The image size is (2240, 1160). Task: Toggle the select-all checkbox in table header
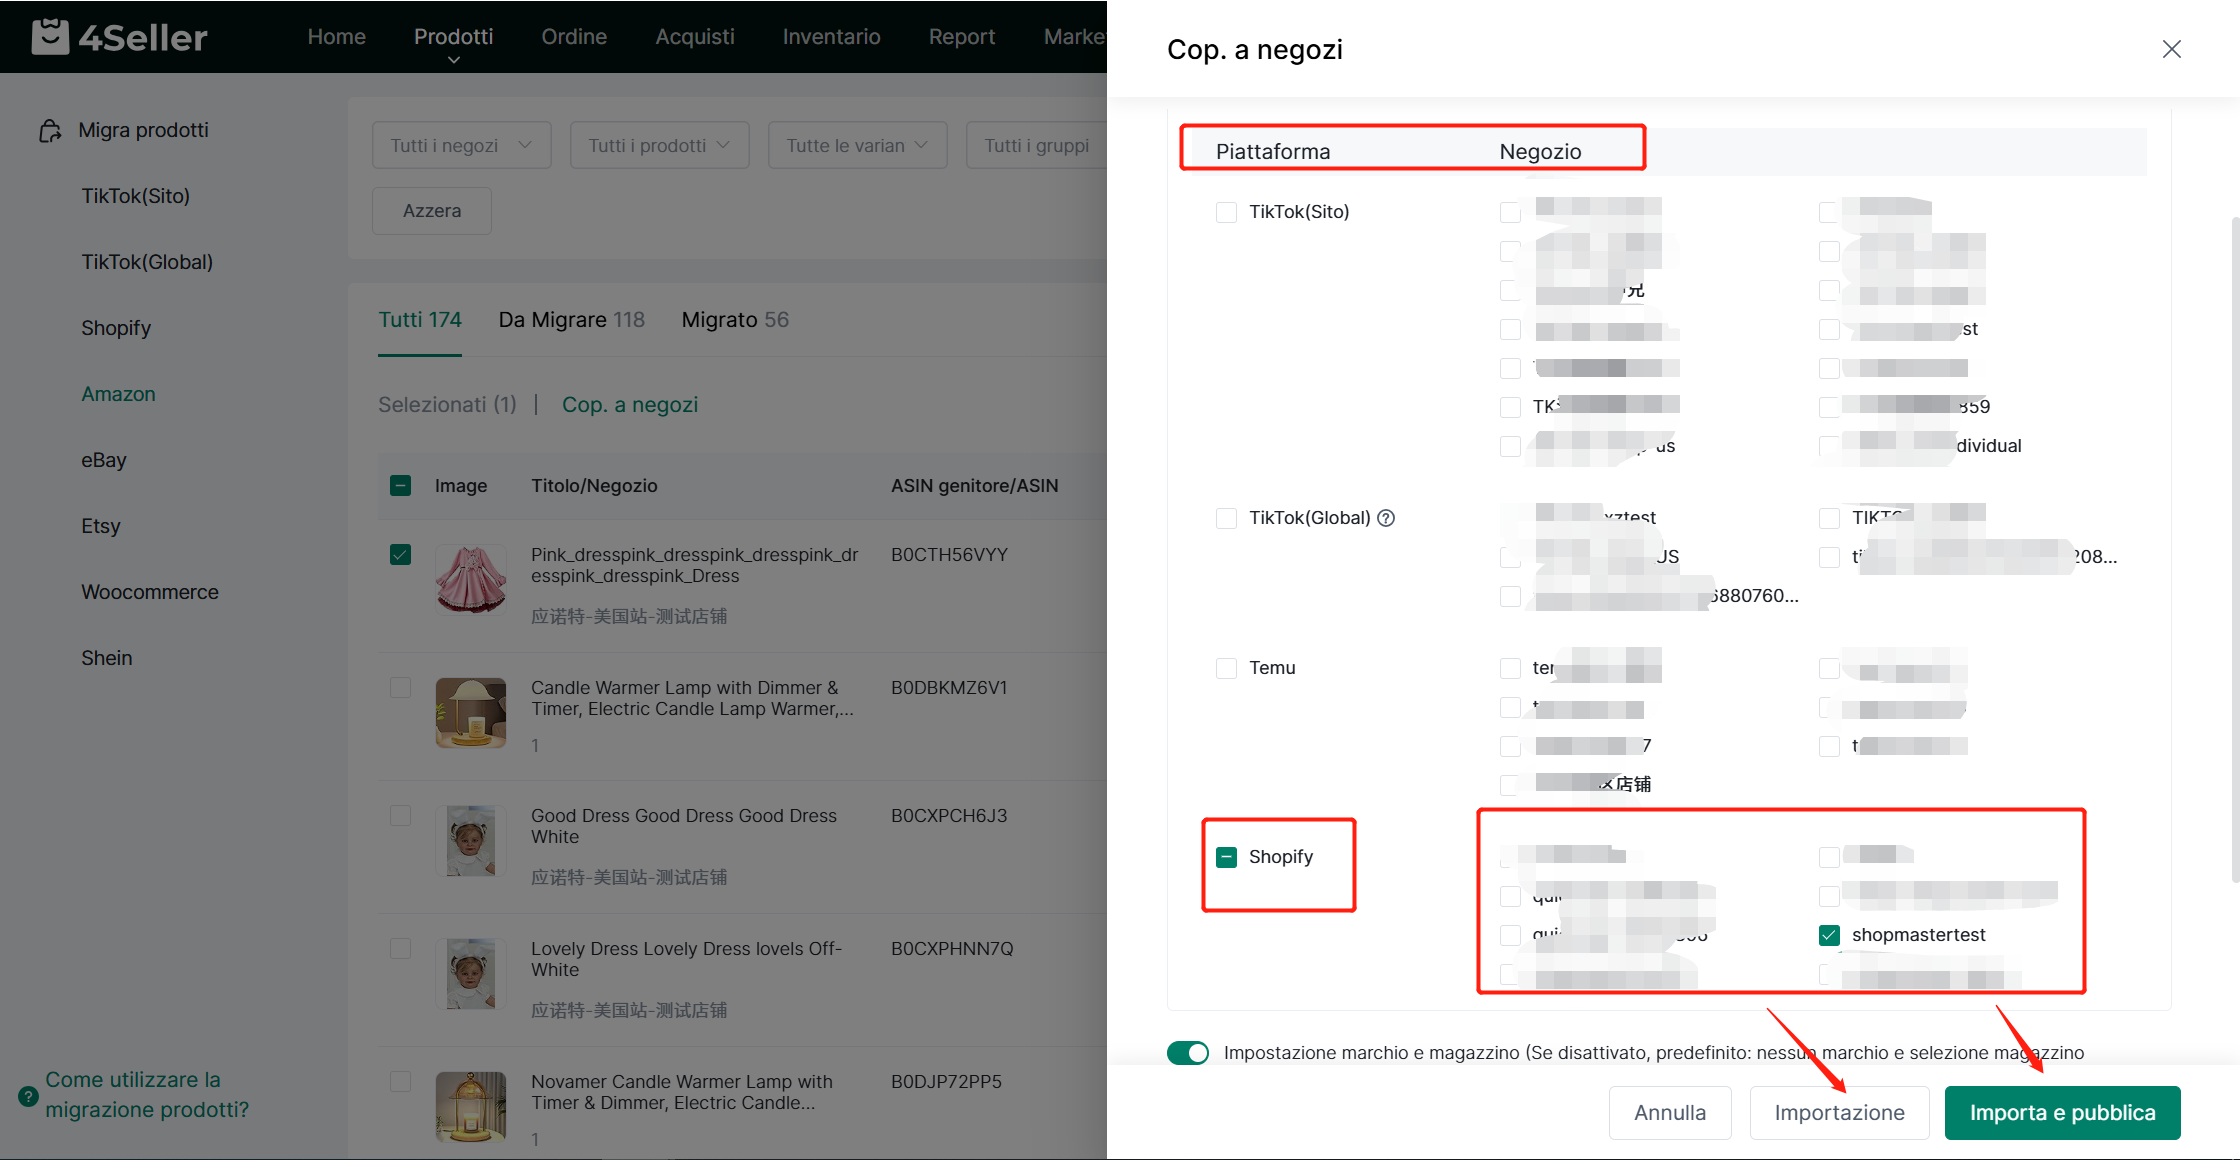tap(400, 486)
